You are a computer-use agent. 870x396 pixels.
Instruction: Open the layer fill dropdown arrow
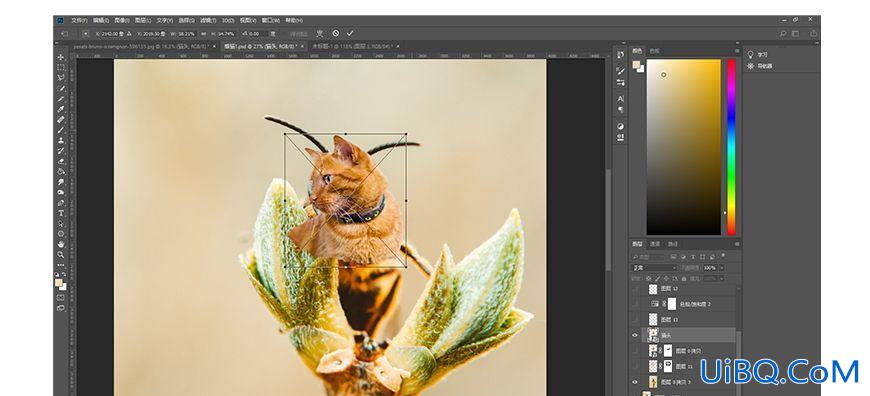tap(722, 278)
